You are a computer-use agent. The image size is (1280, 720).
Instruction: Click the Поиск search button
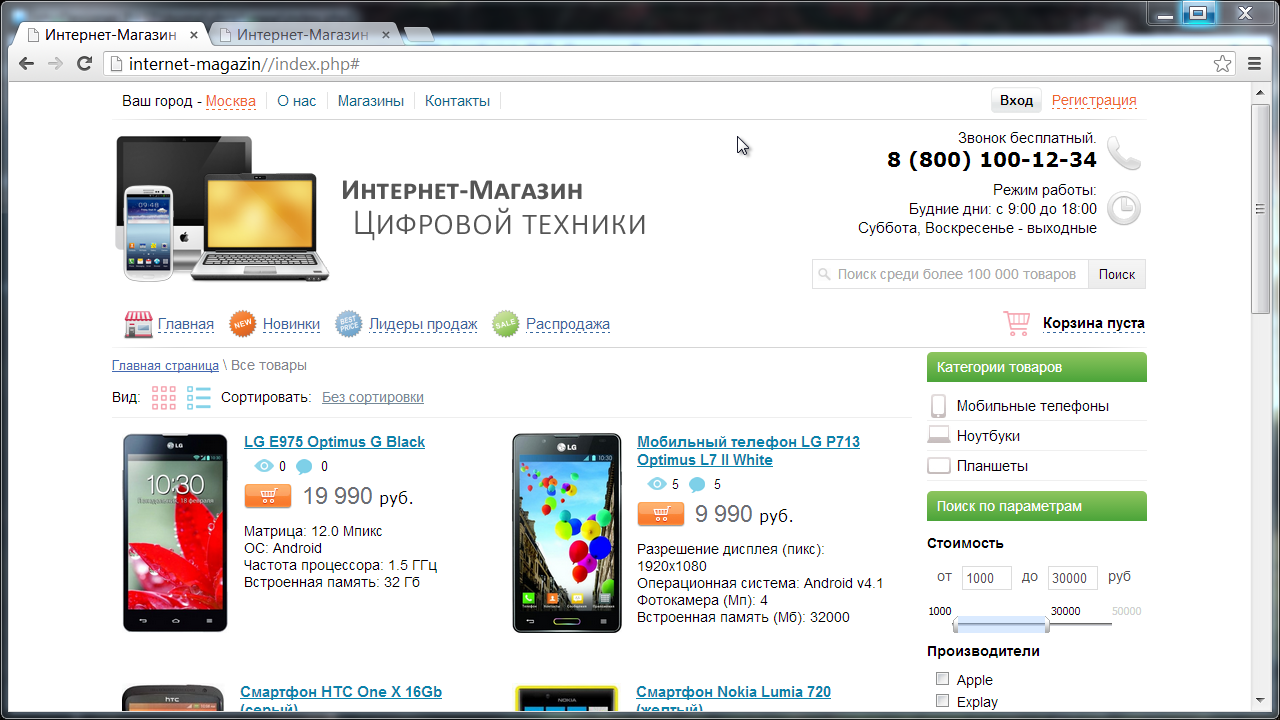coord(1117,274)
